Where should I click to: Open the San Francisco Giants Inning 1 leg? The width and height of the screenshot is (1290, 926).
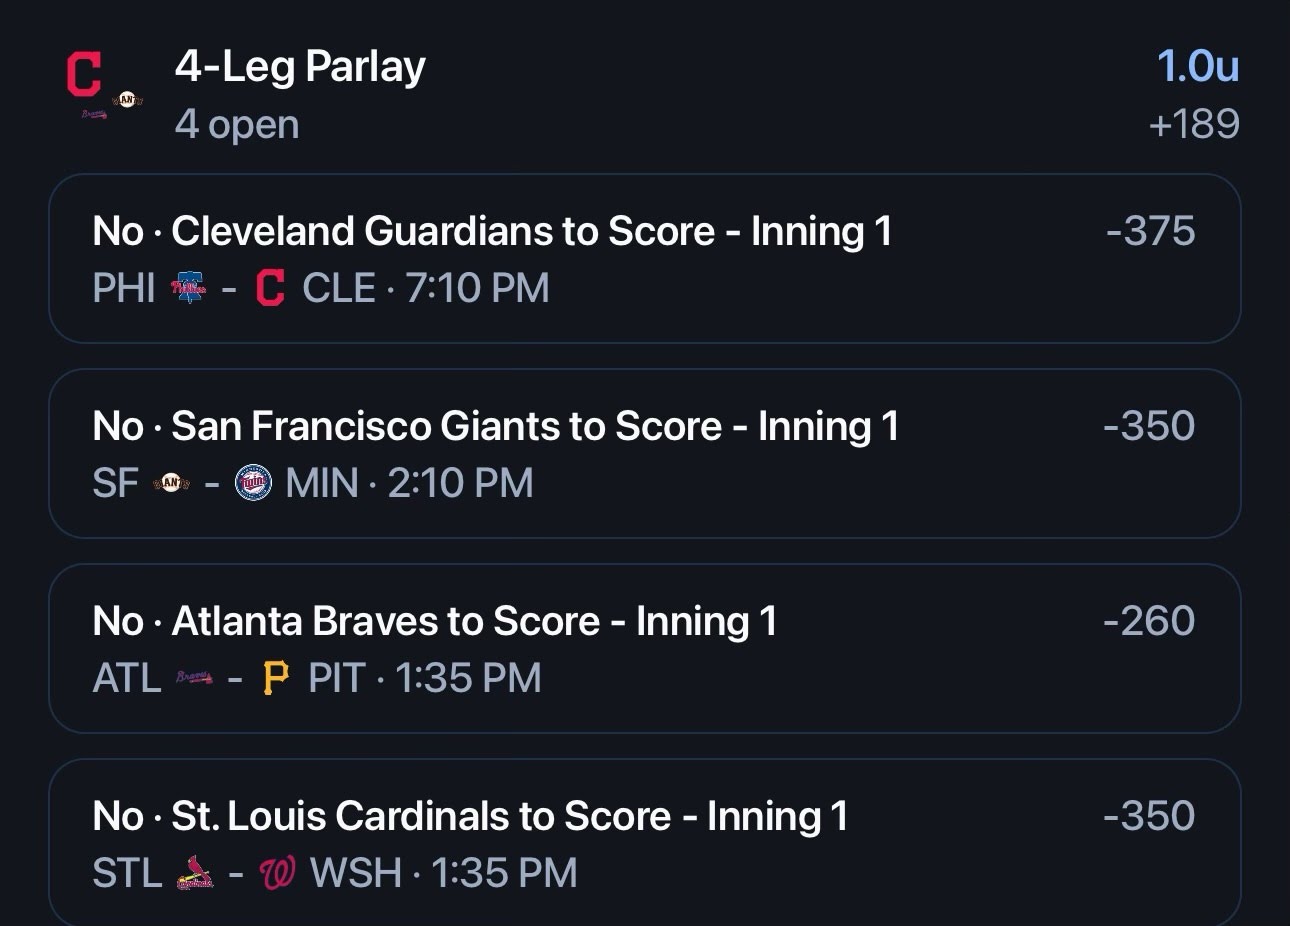pos(645,454)
